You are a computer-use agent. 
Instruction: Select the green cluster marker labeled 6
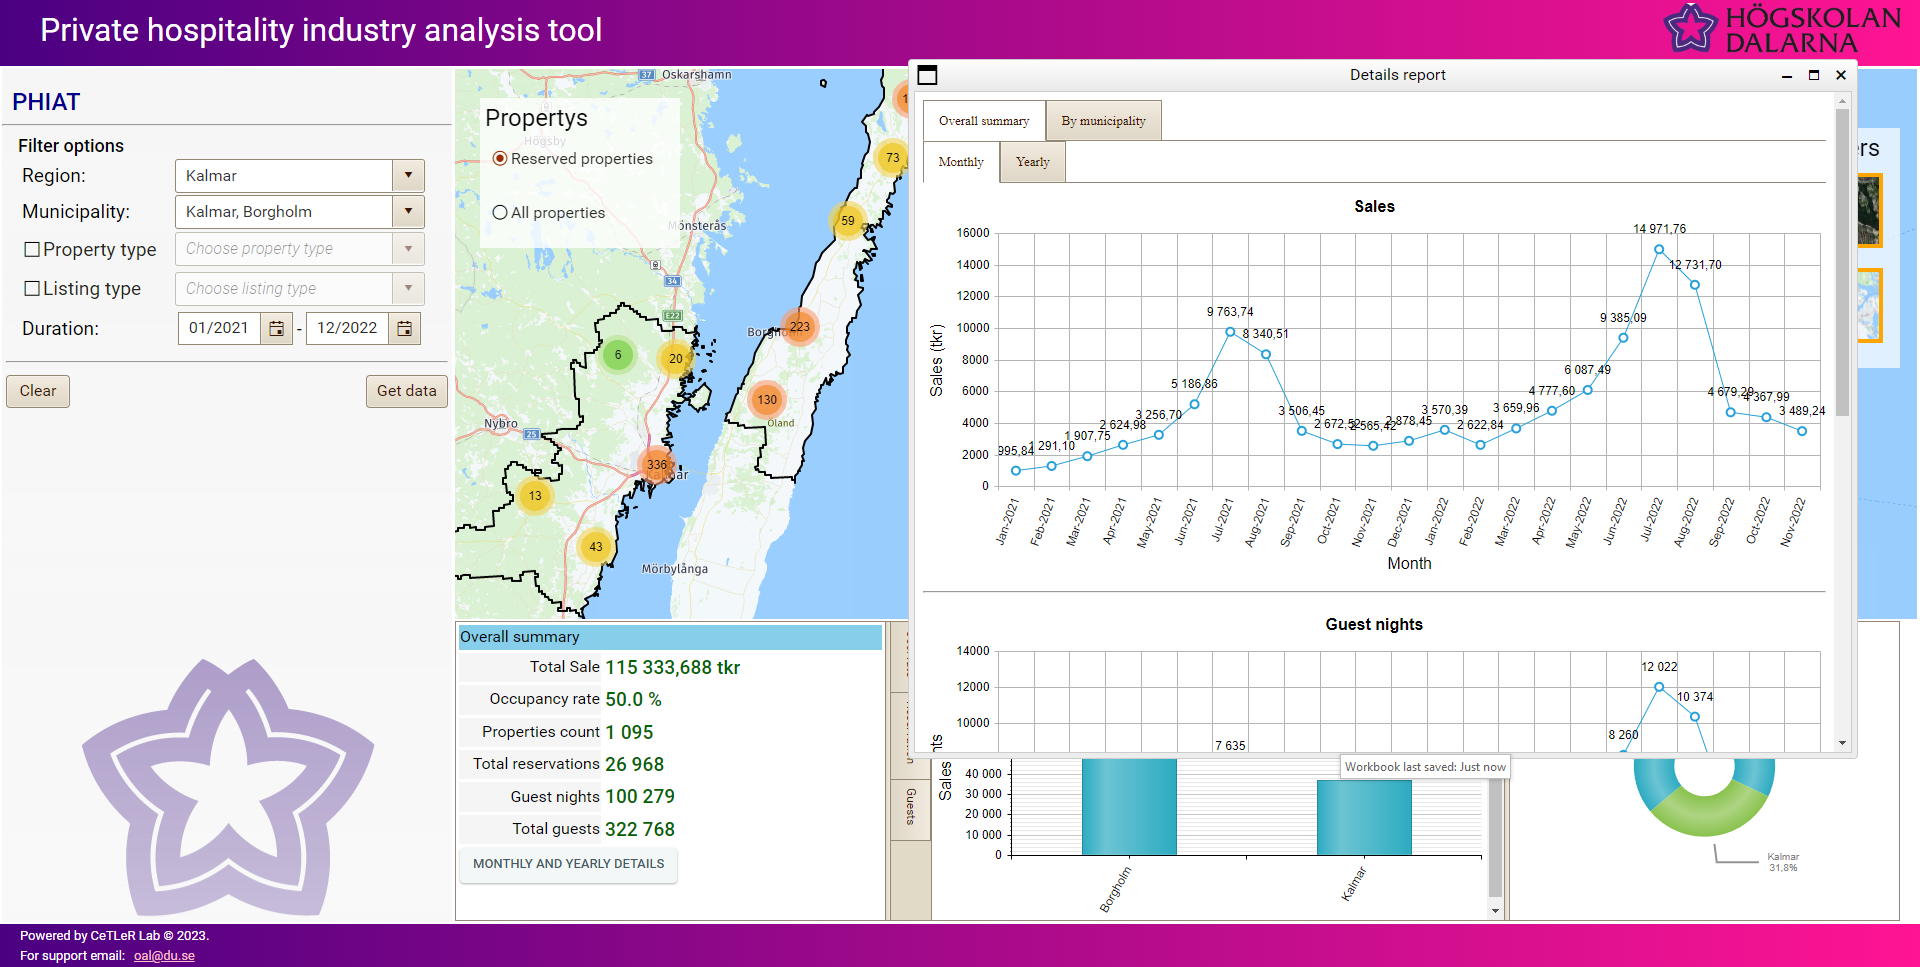(618, 355)
